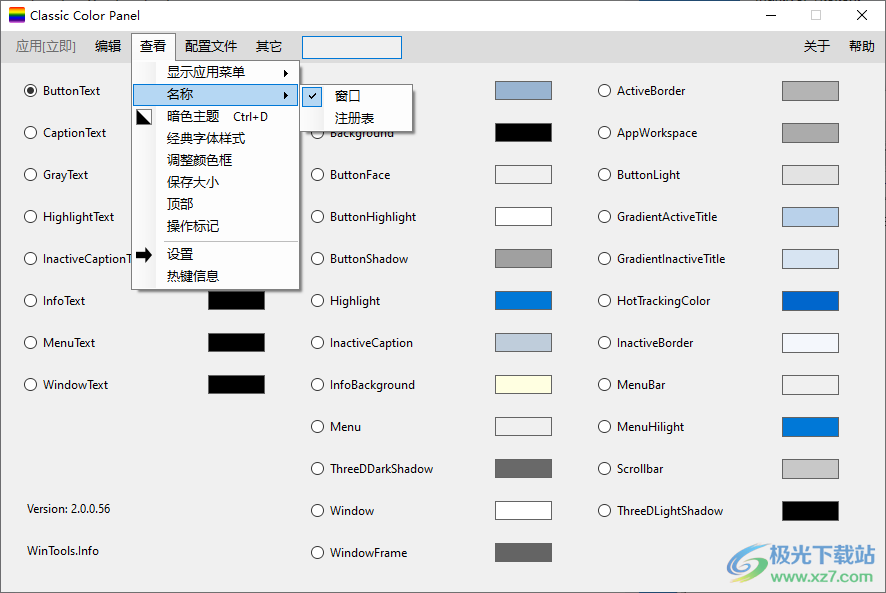Image resolution: width=886 pixels, height=593 pixels.
Task: Click the checkmark beside 窗口
Action: (x=313, y=96)
